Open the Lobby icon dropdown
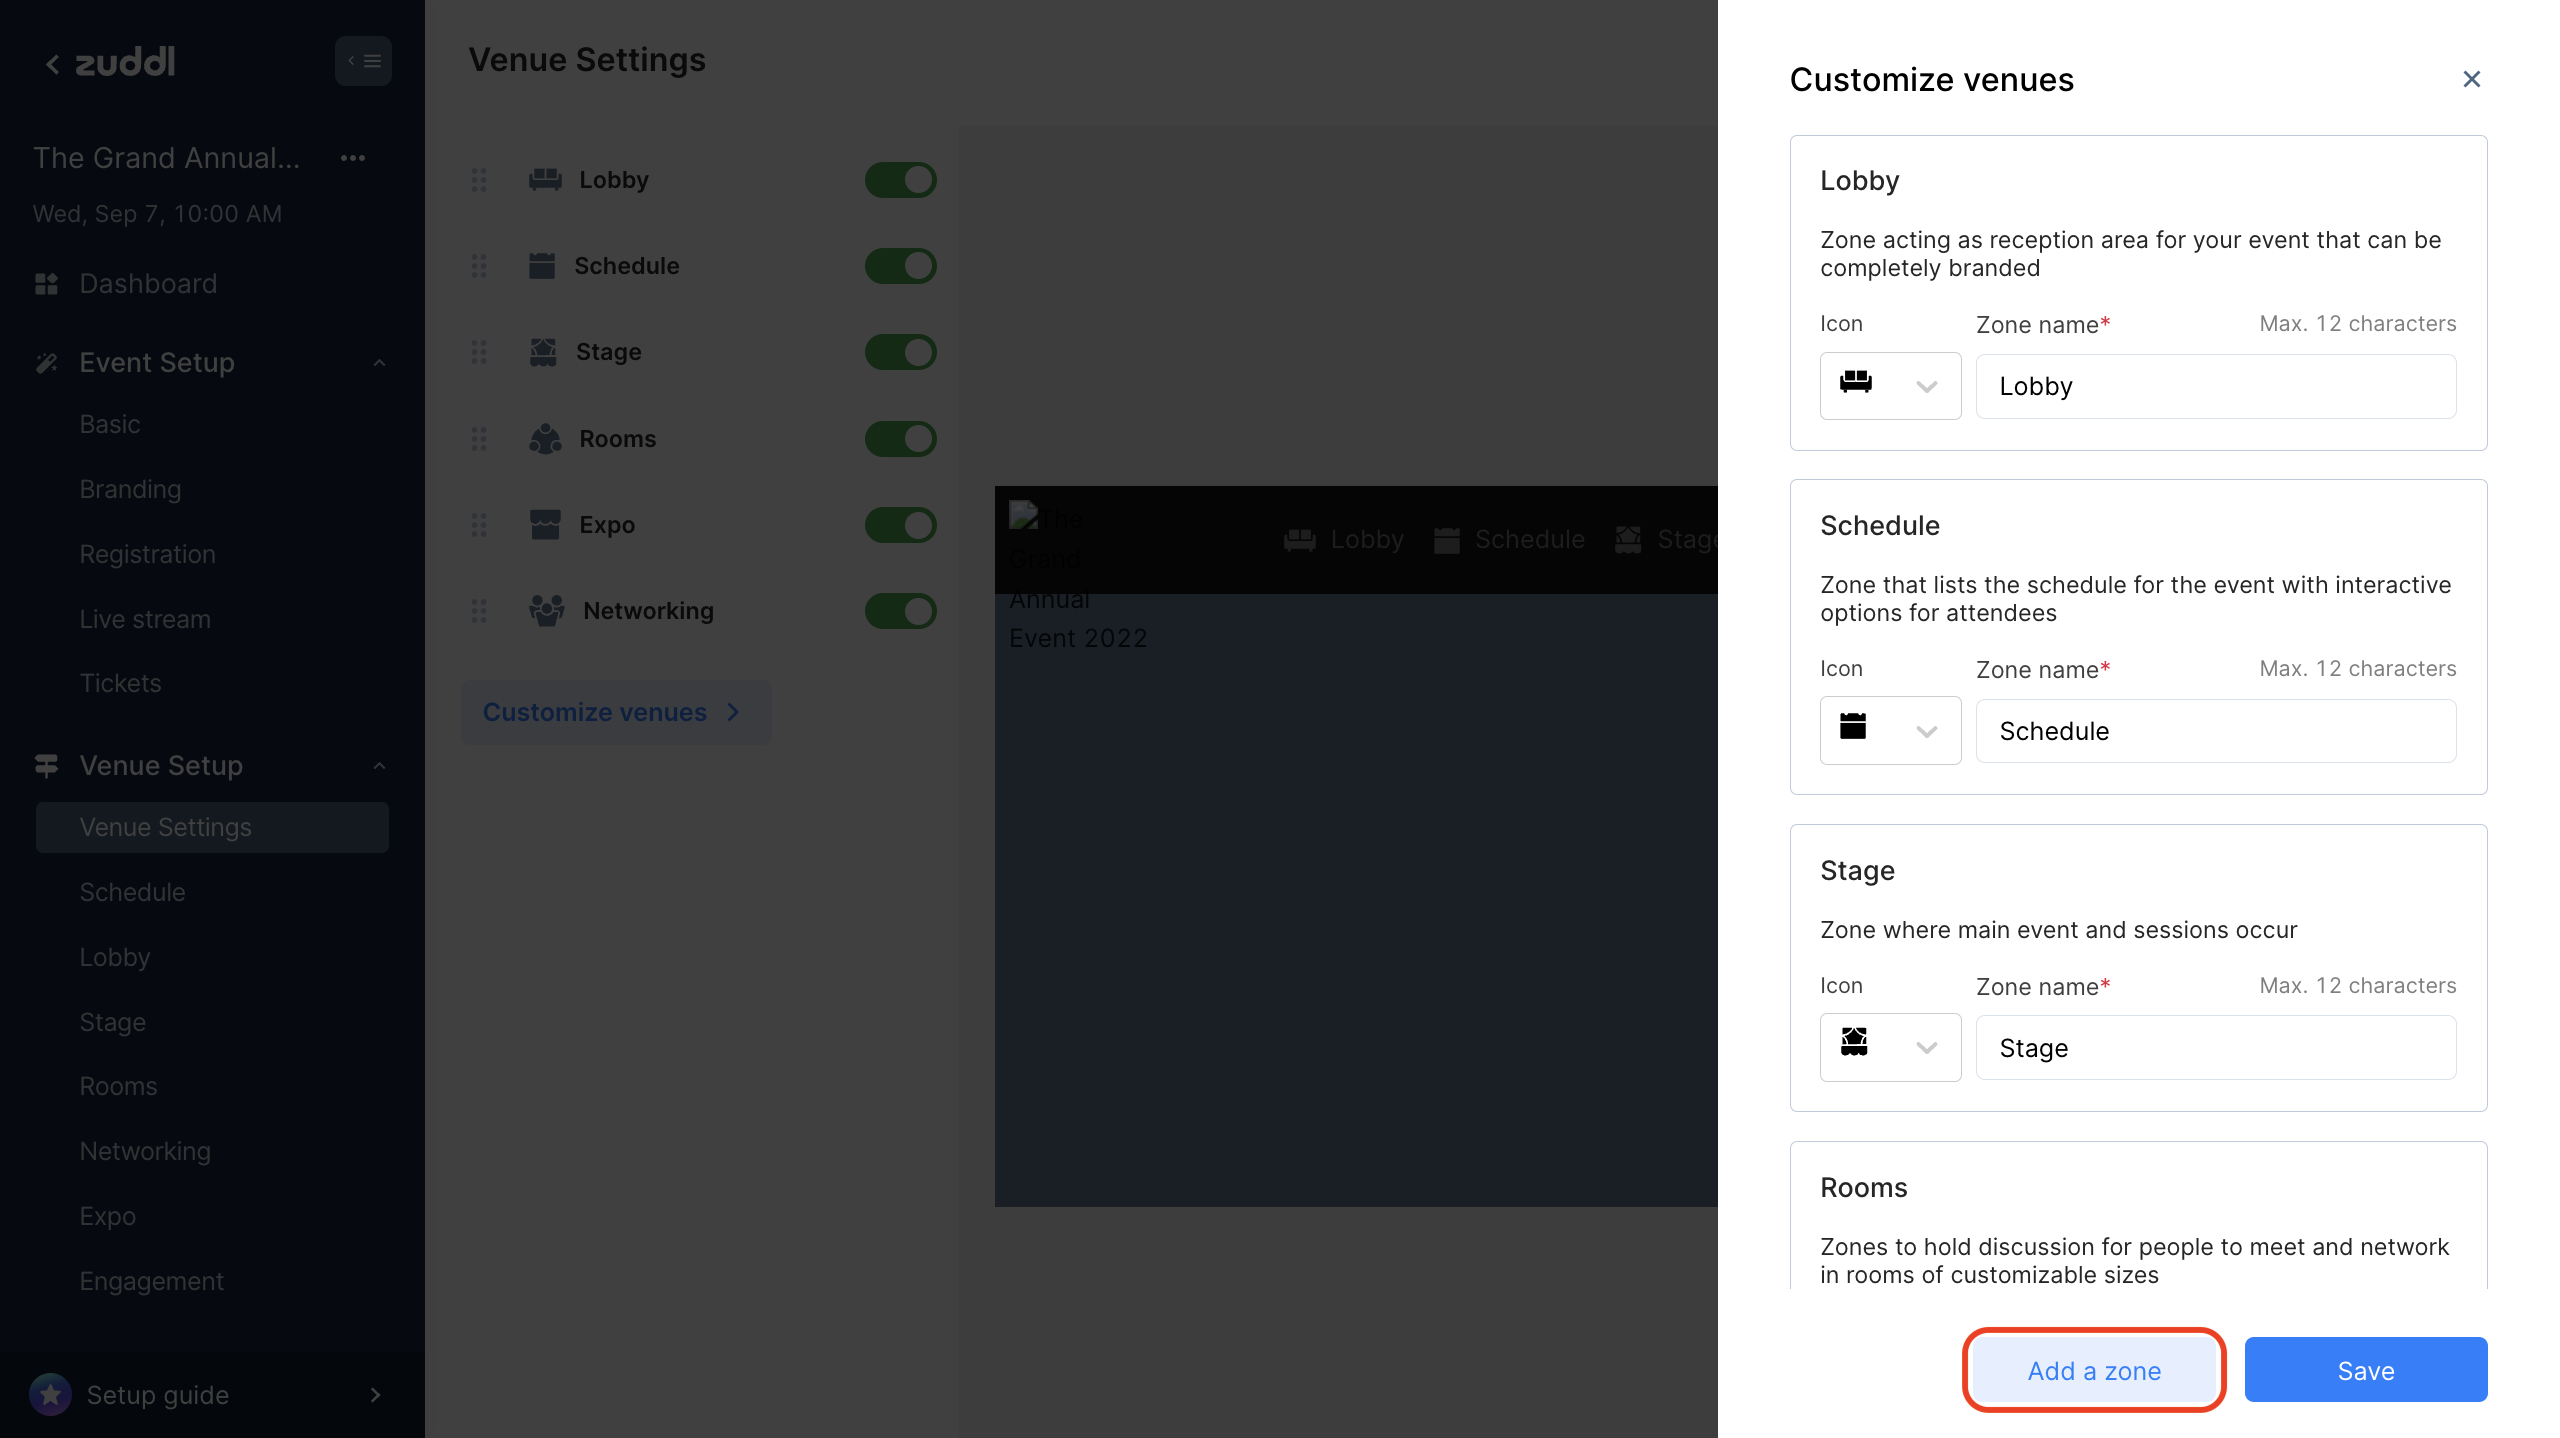 pyautogui.click(x=1889, y=386)
